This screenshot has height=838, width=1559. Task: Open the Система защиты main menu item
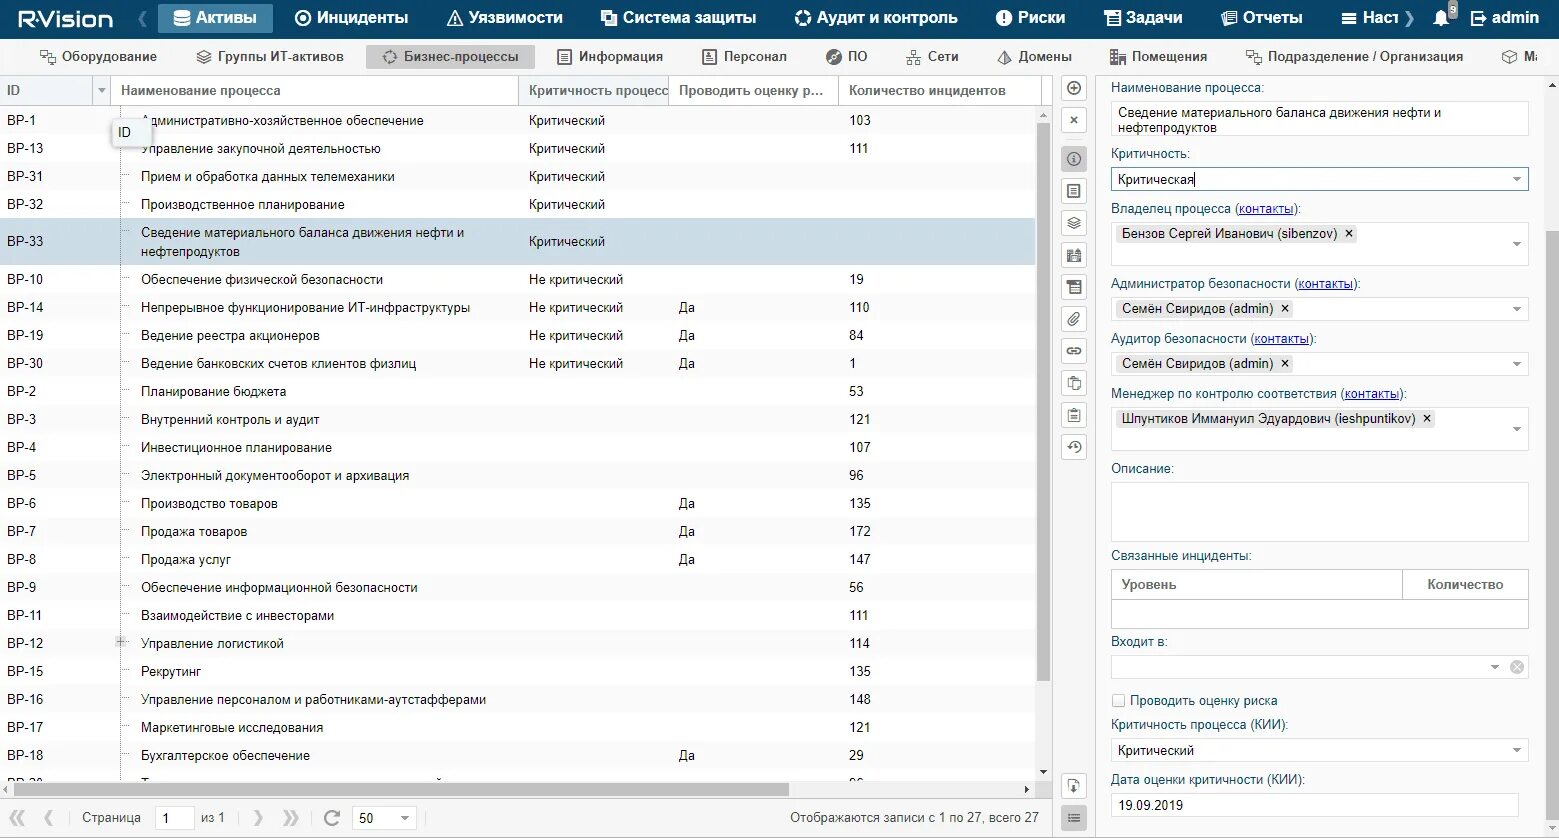click(x=678, y=18)
